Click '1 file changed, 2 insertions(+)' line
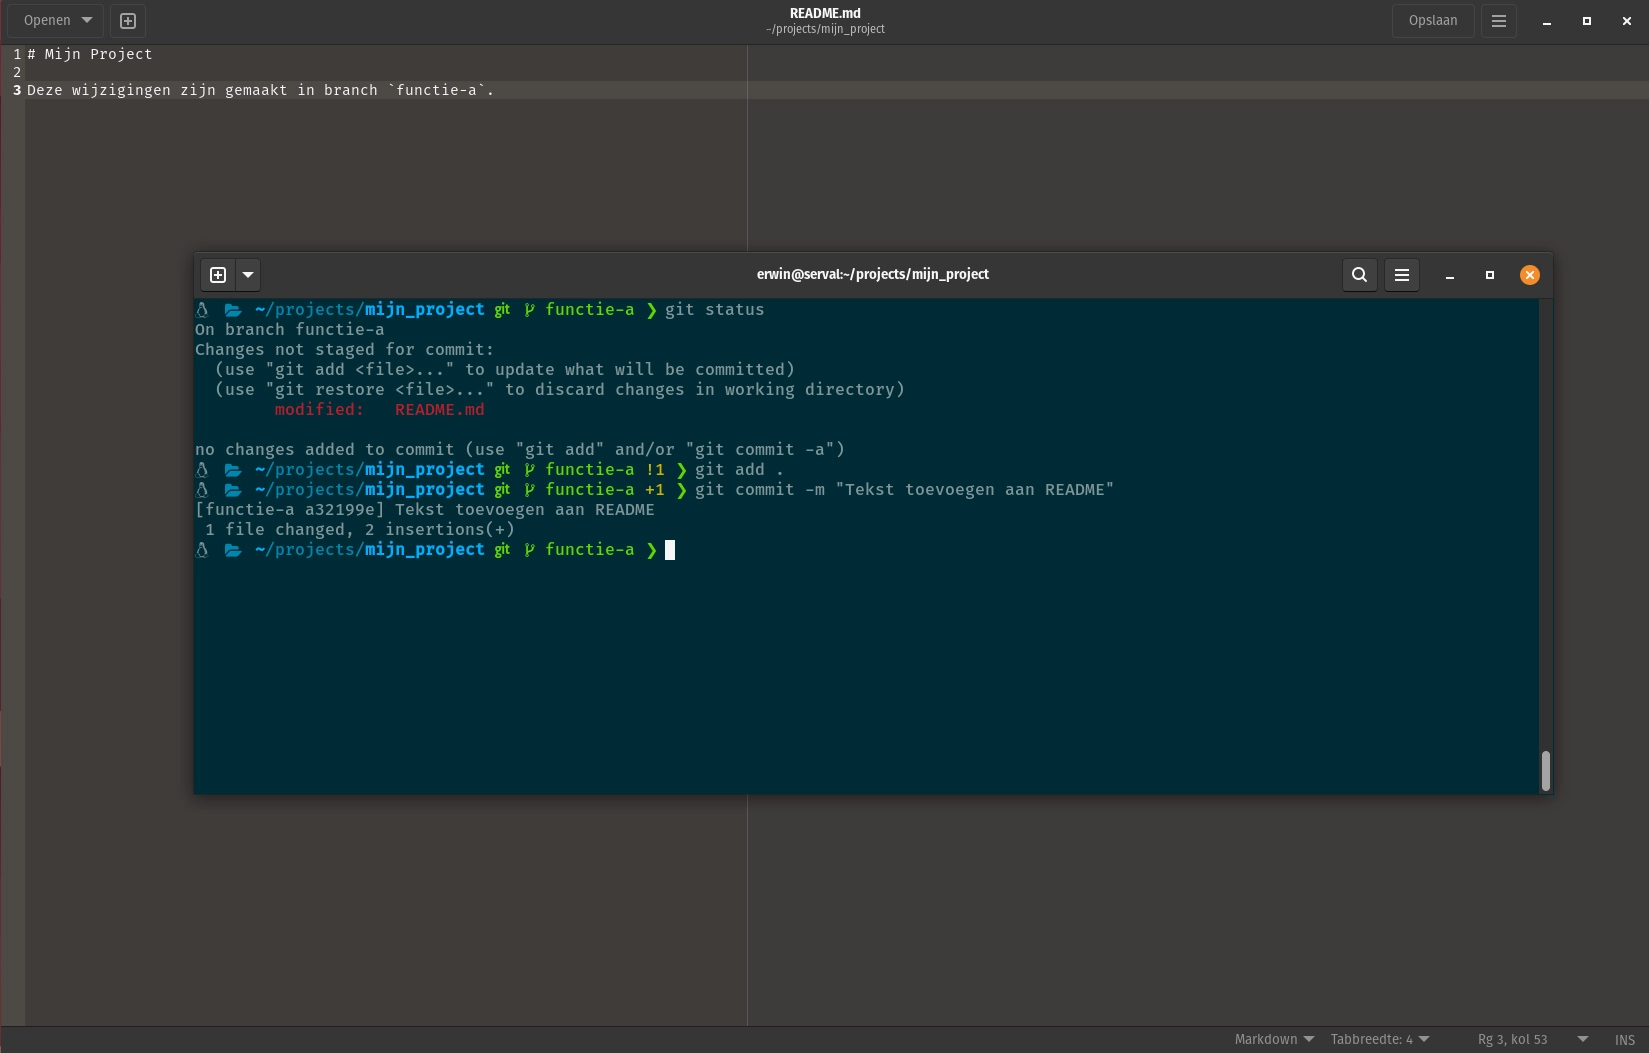 pos(360,530)
